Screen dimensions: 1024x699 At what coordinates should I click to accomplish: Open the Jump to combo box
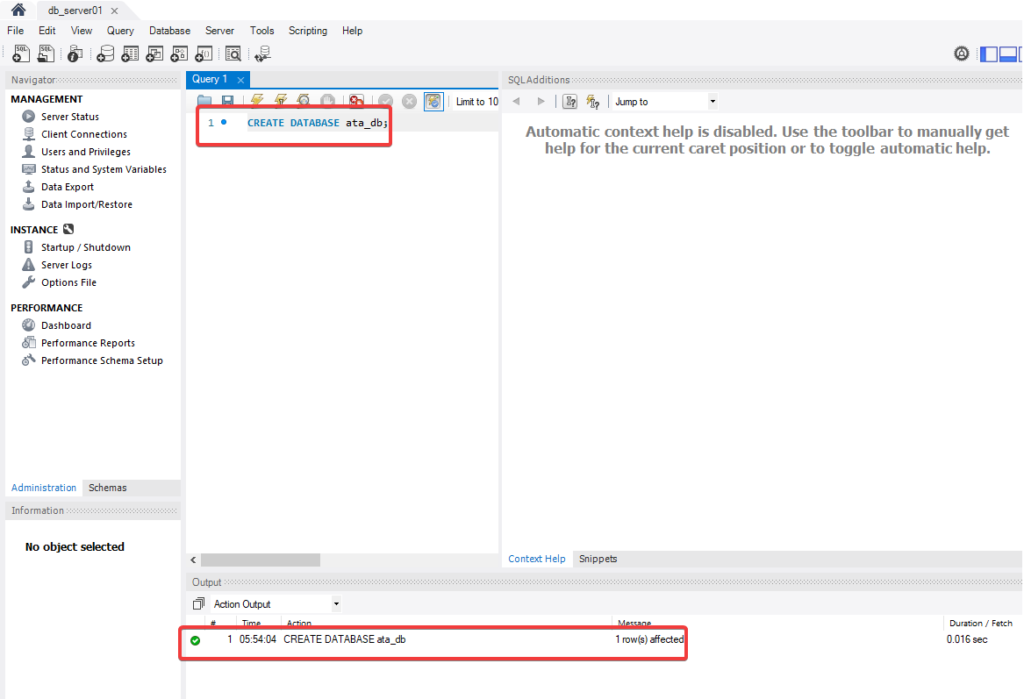[x=712, y=100]
